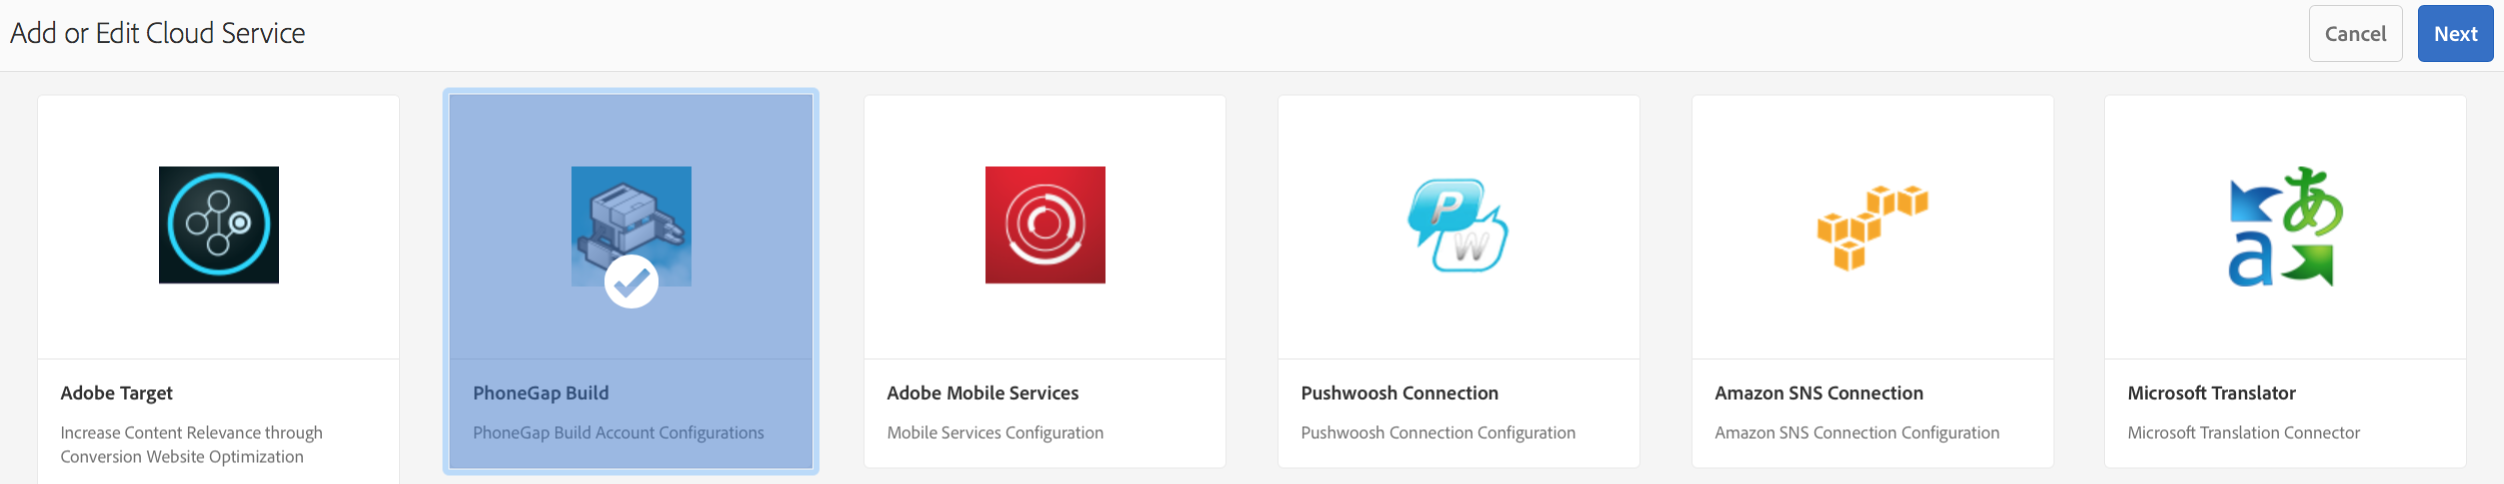2504x484 pixels.
Task: Click the PhoneGap Build robot icon
Action: tap(631, 226)
